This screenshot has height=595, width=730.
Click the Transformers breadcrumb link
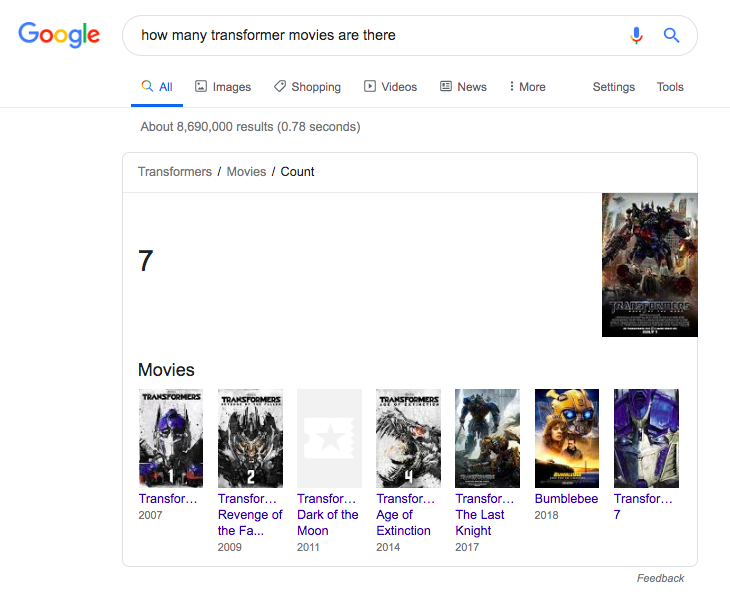(175, 172)
